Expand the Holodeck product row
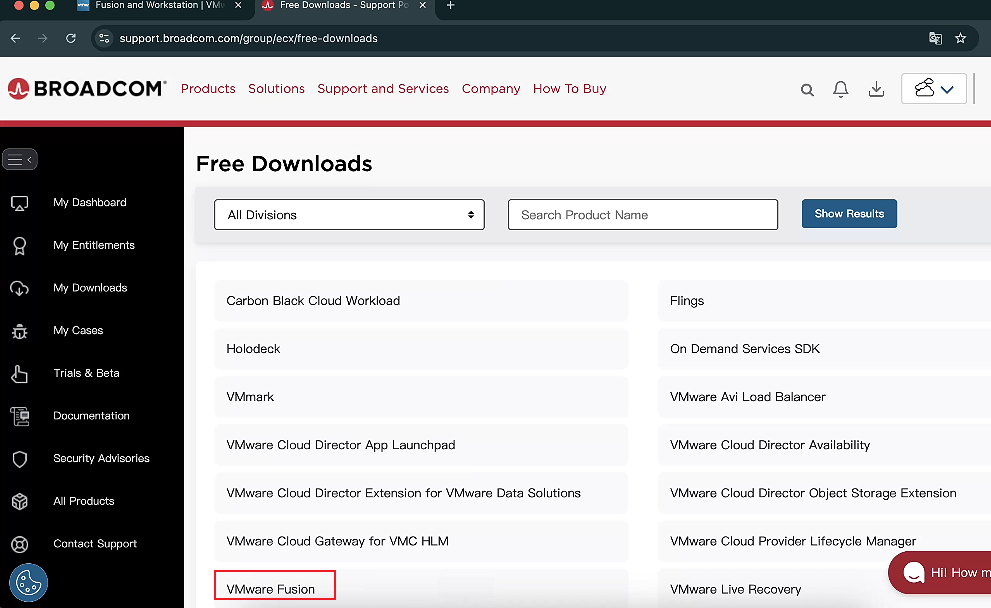991x608 pixels. click(x=422, y=349)
